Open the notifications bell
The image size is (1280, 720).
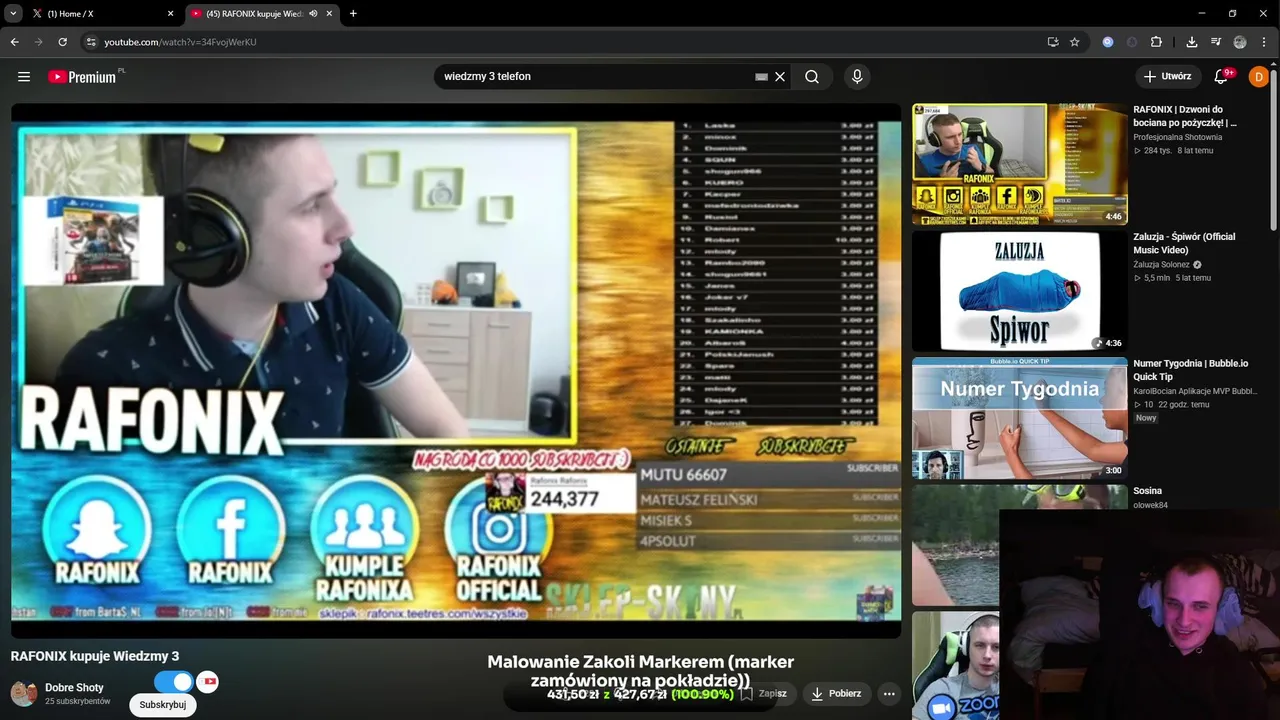(x=1222, y=76)
